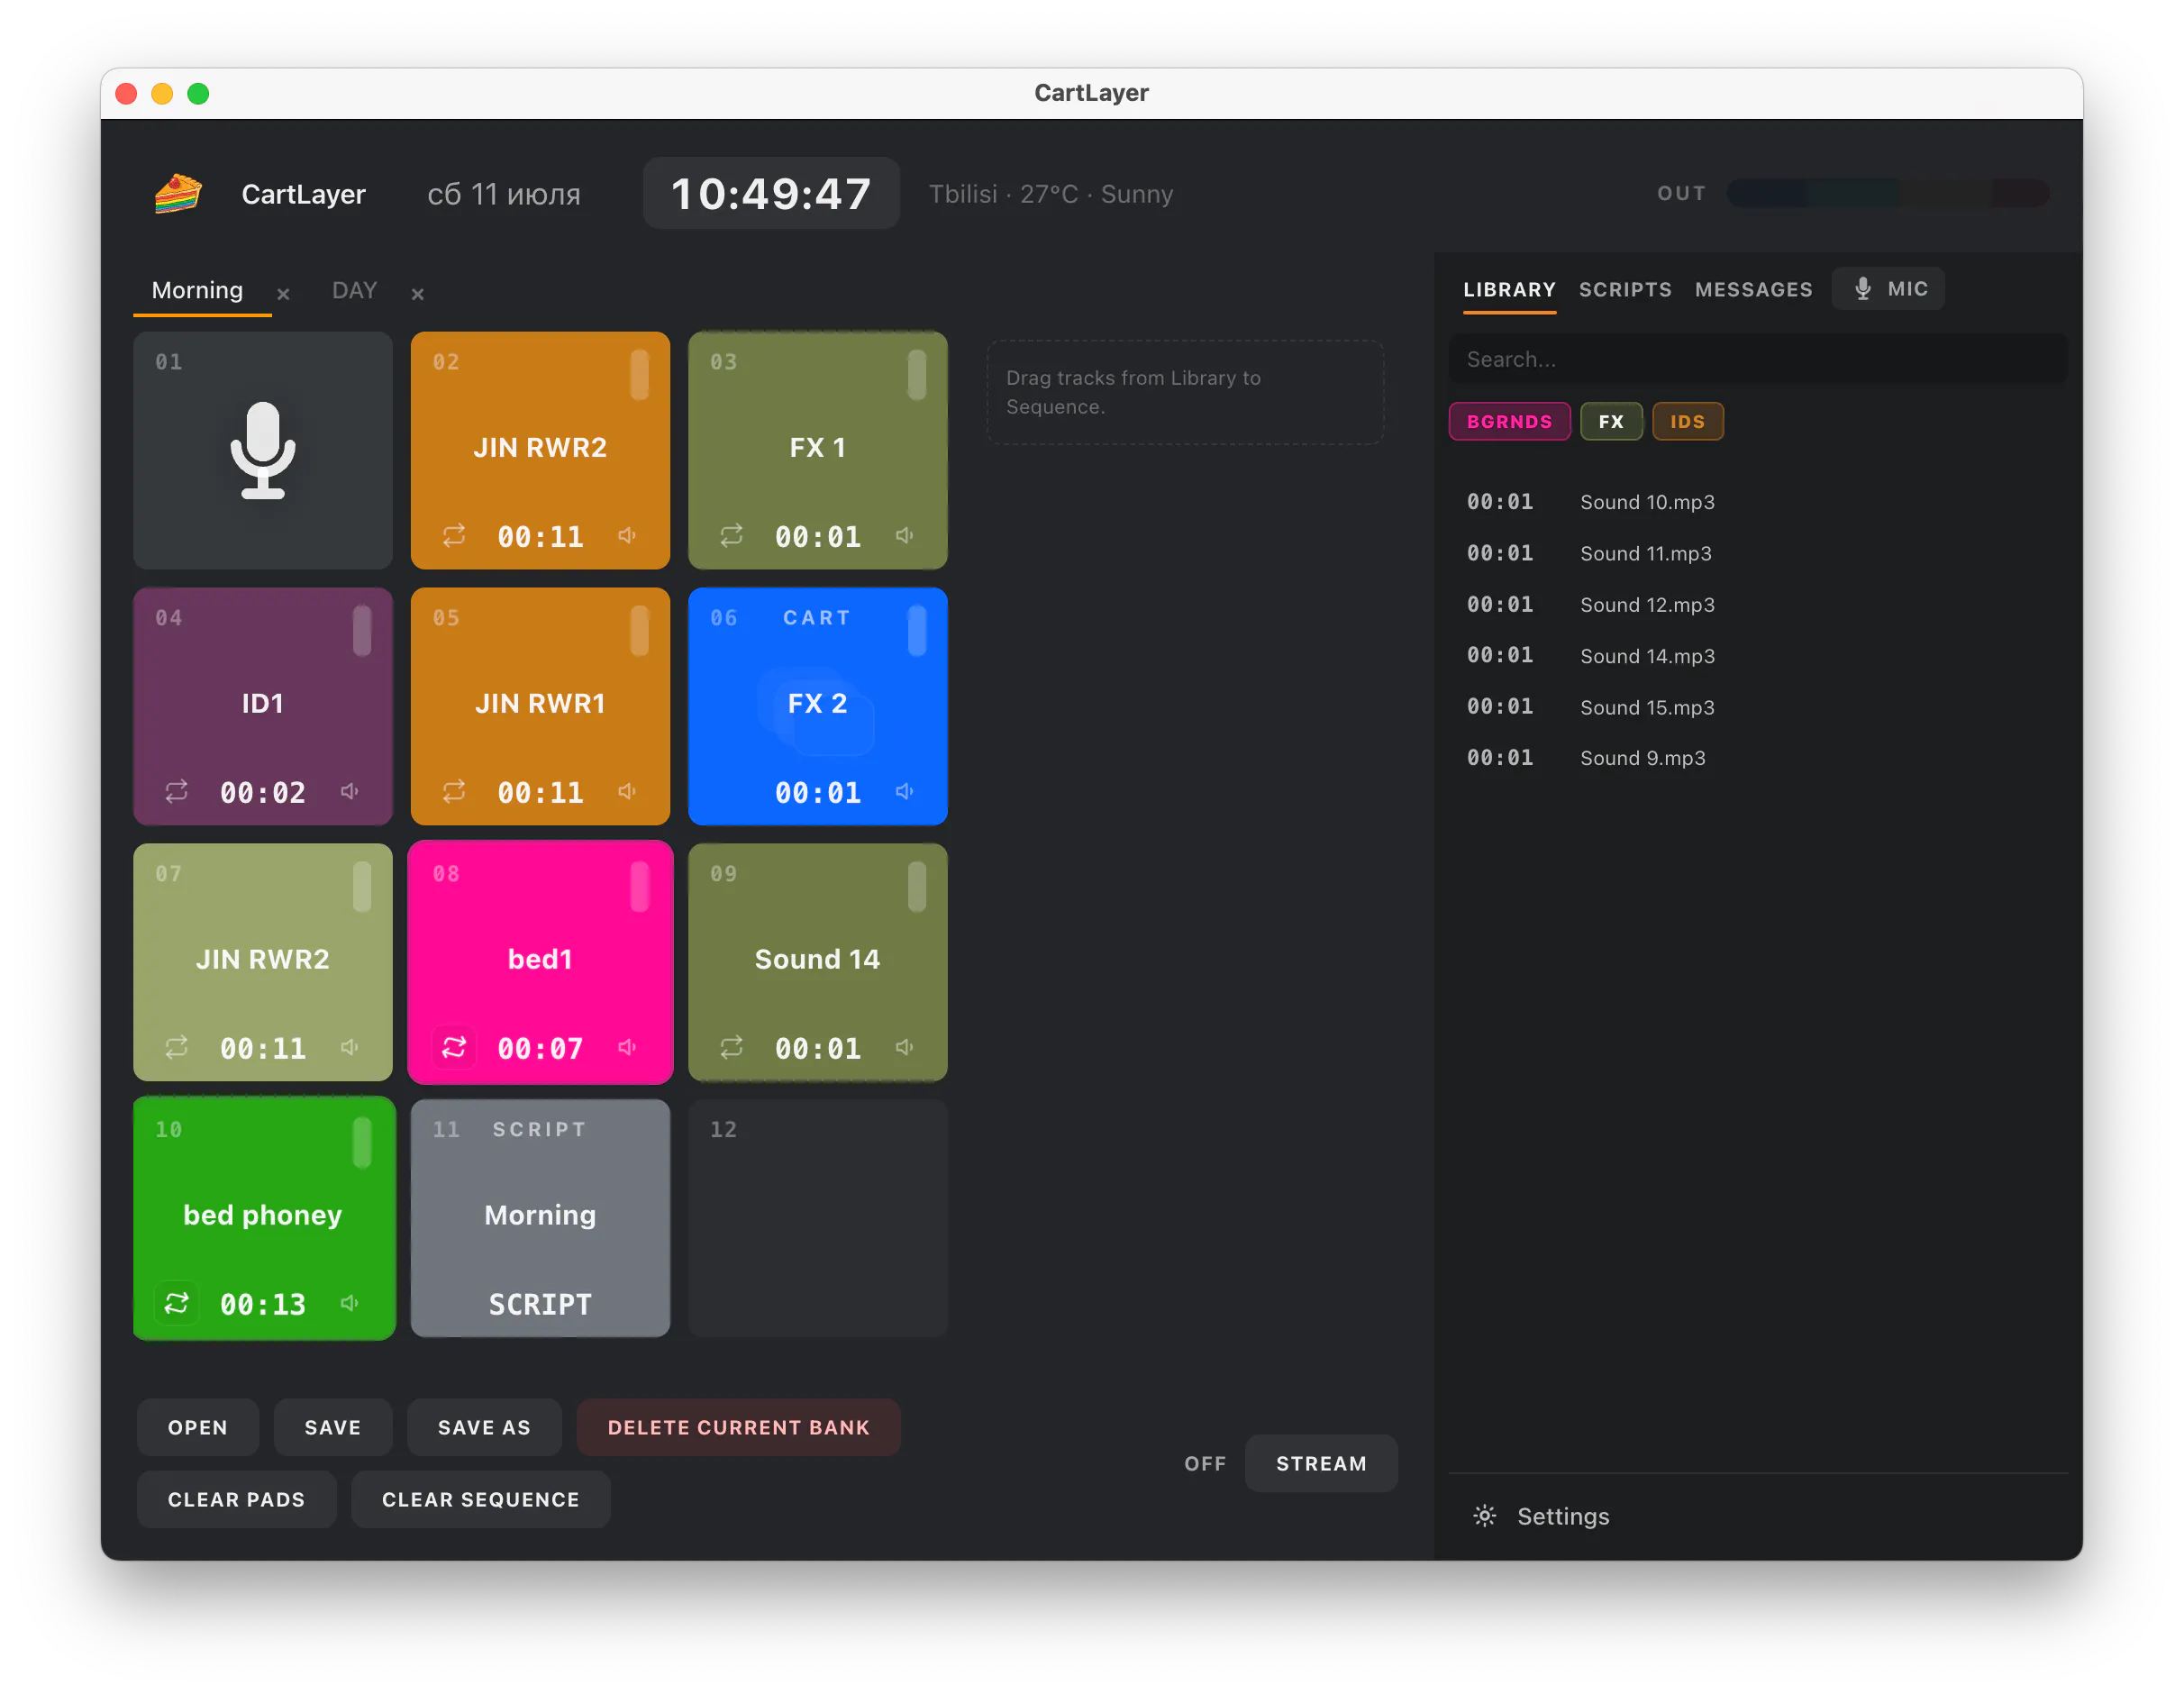Click DELETE CURRENT BANK
The width and height of the screenshot is (2184, 1694).
pos(739,1428)
